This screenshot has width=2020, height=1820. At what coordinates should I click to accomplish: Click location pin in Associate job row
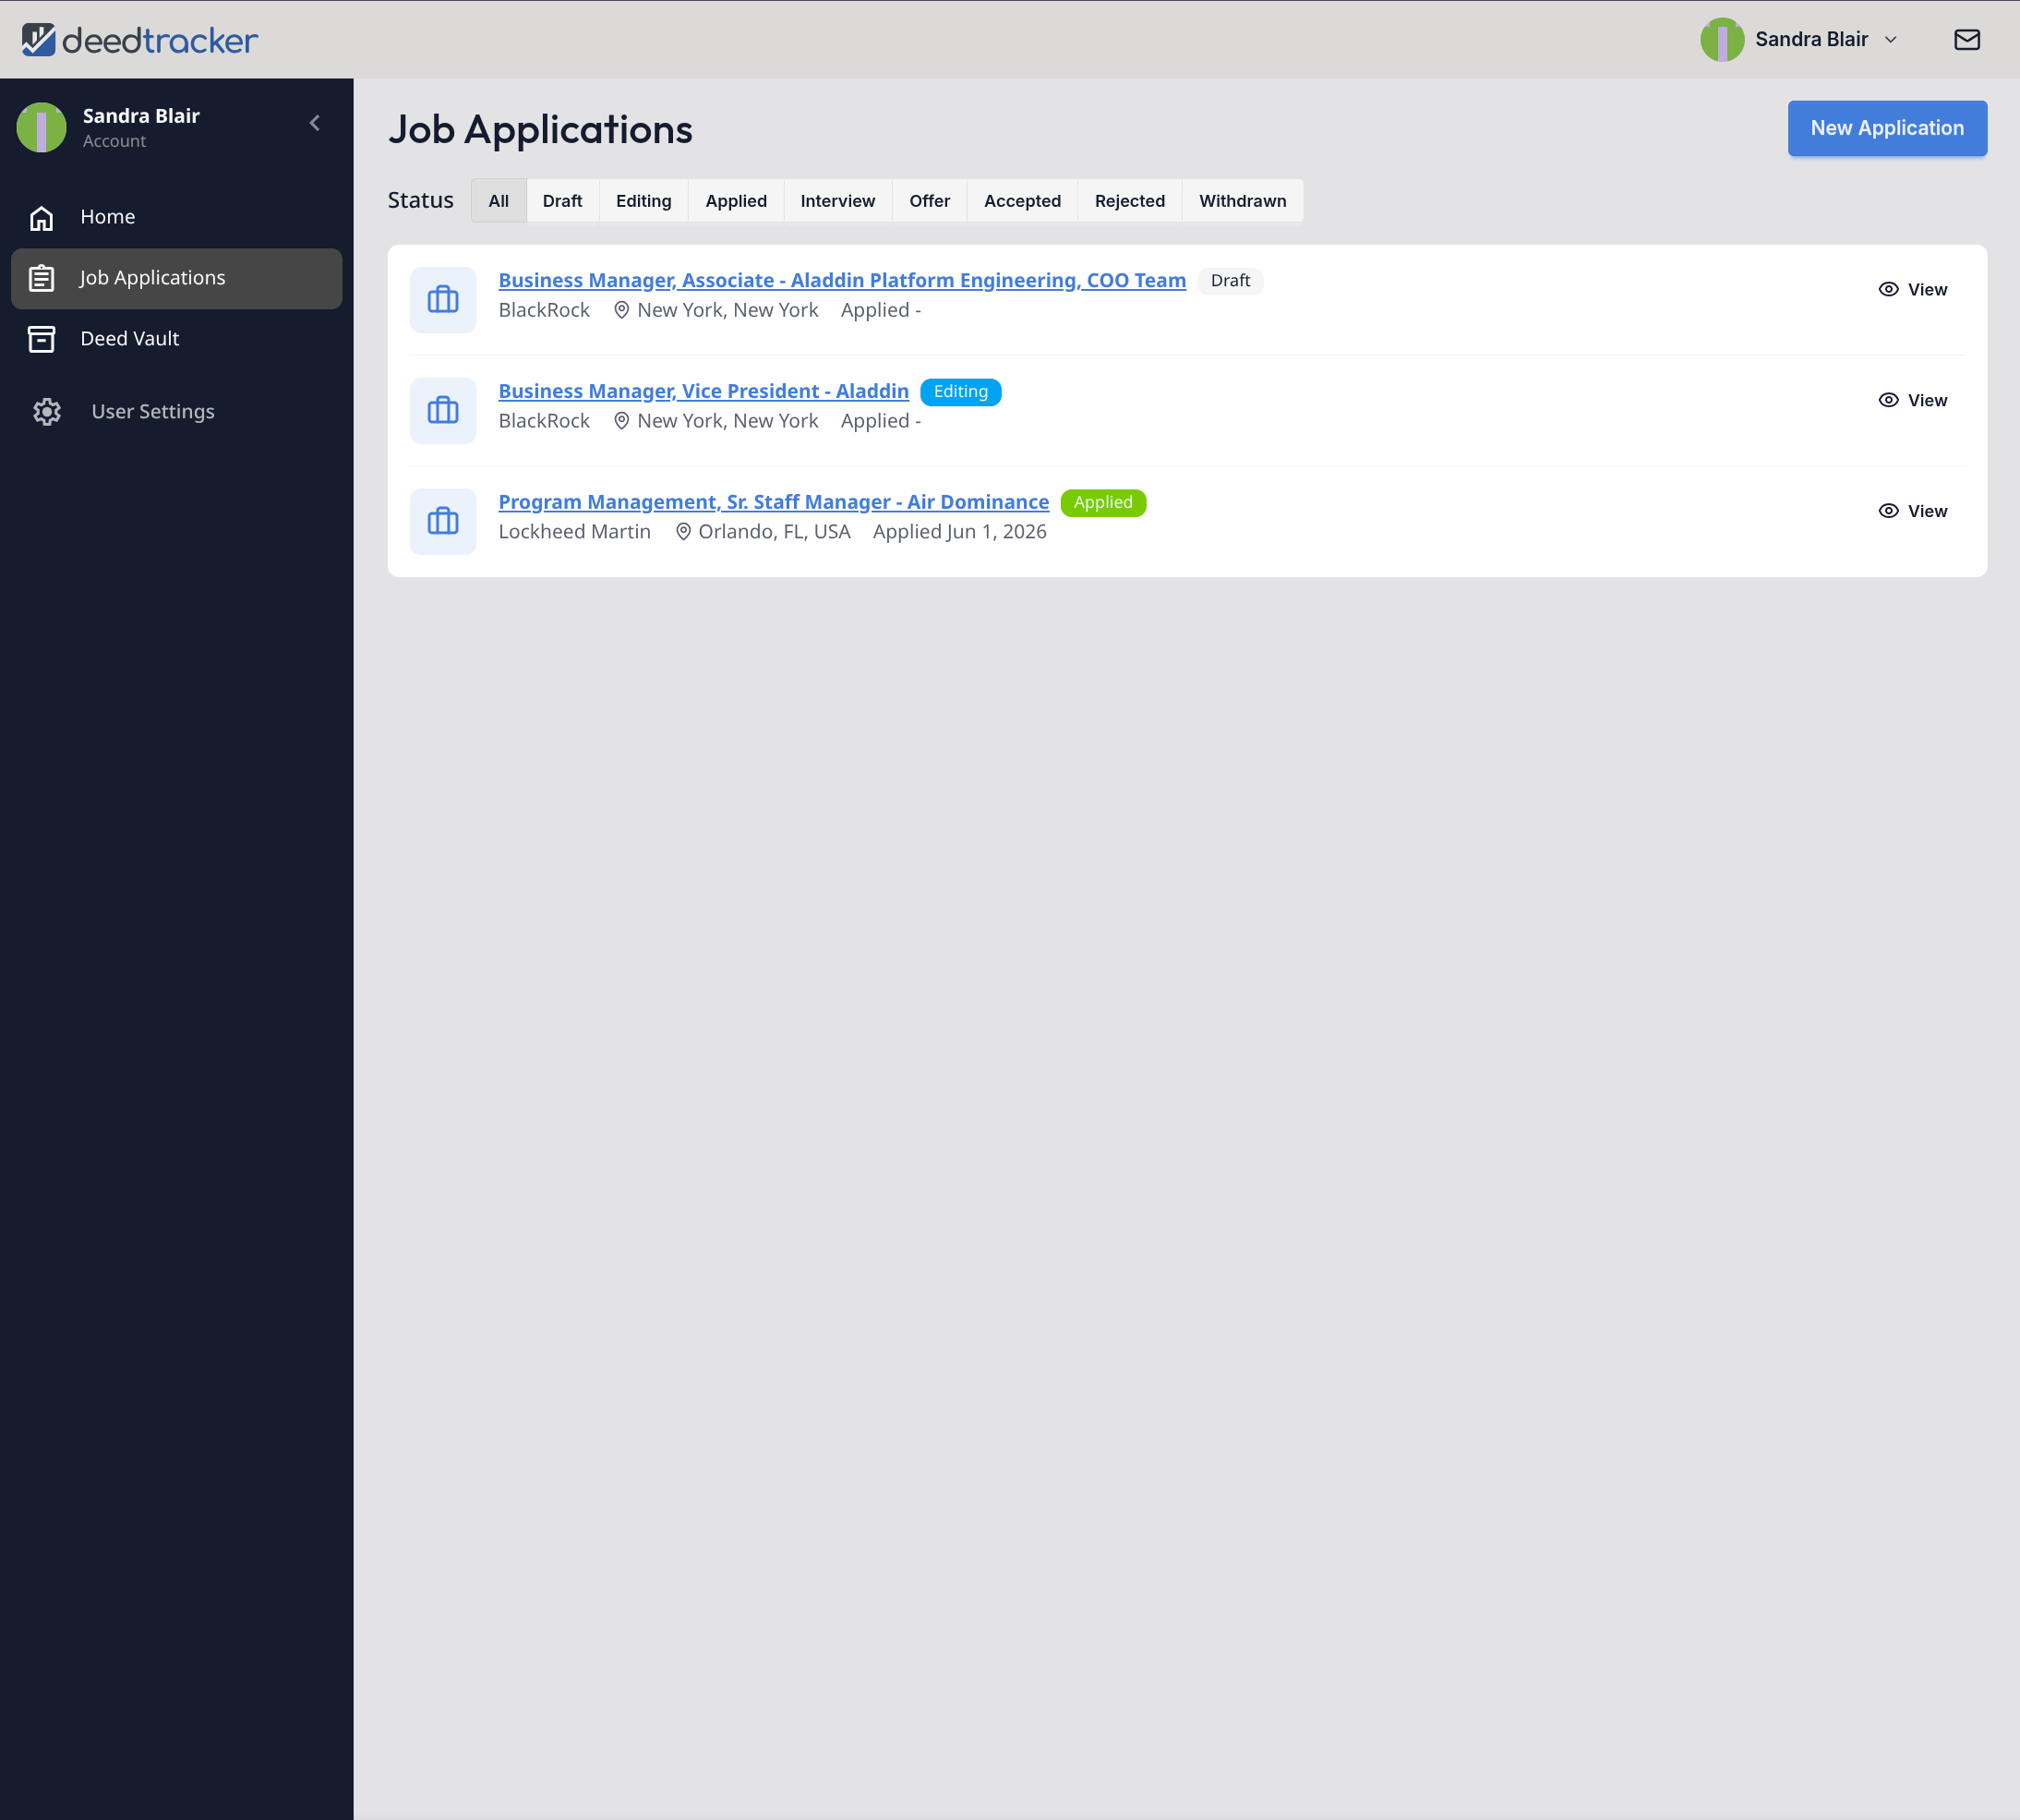point(621,311)
